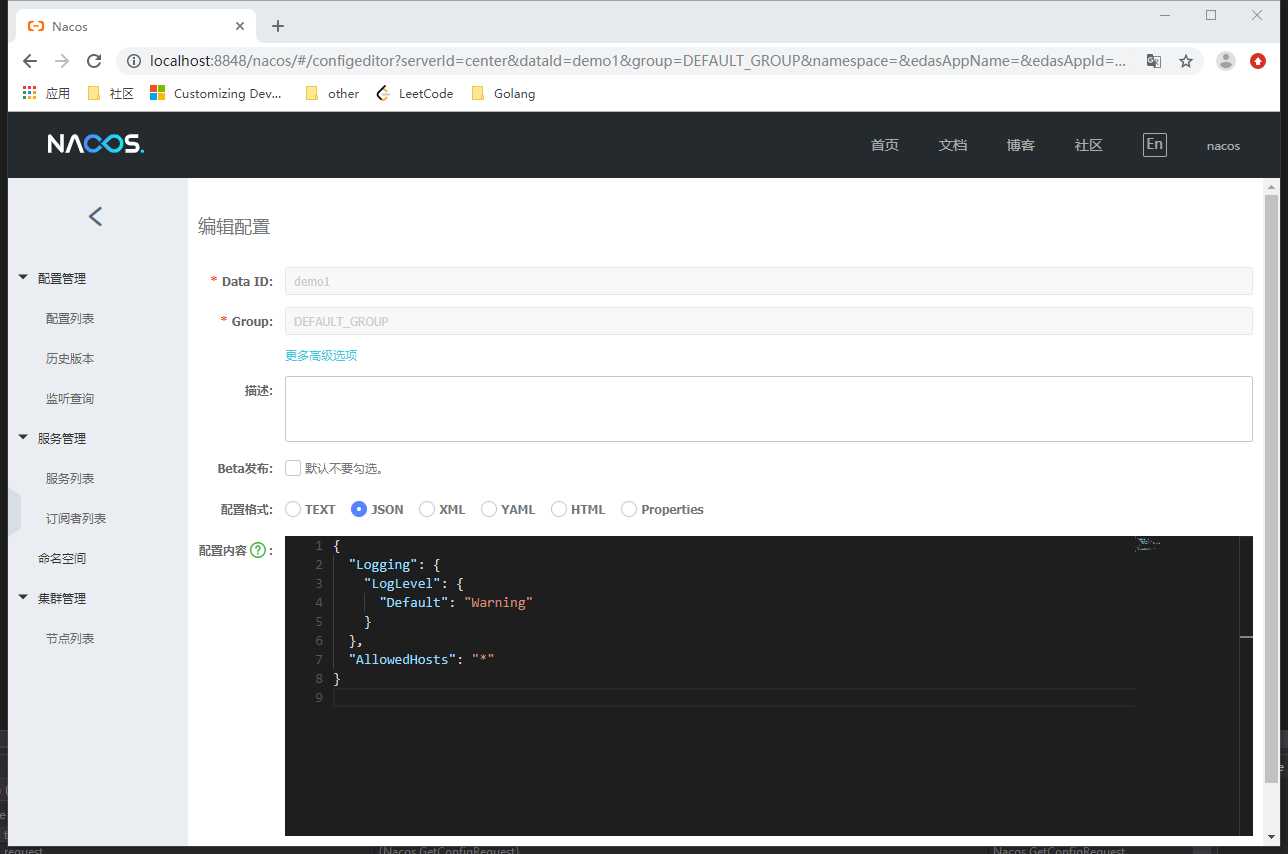Click the page vertical scrollbar
1288x854 pixels.
pos(1271,490)
